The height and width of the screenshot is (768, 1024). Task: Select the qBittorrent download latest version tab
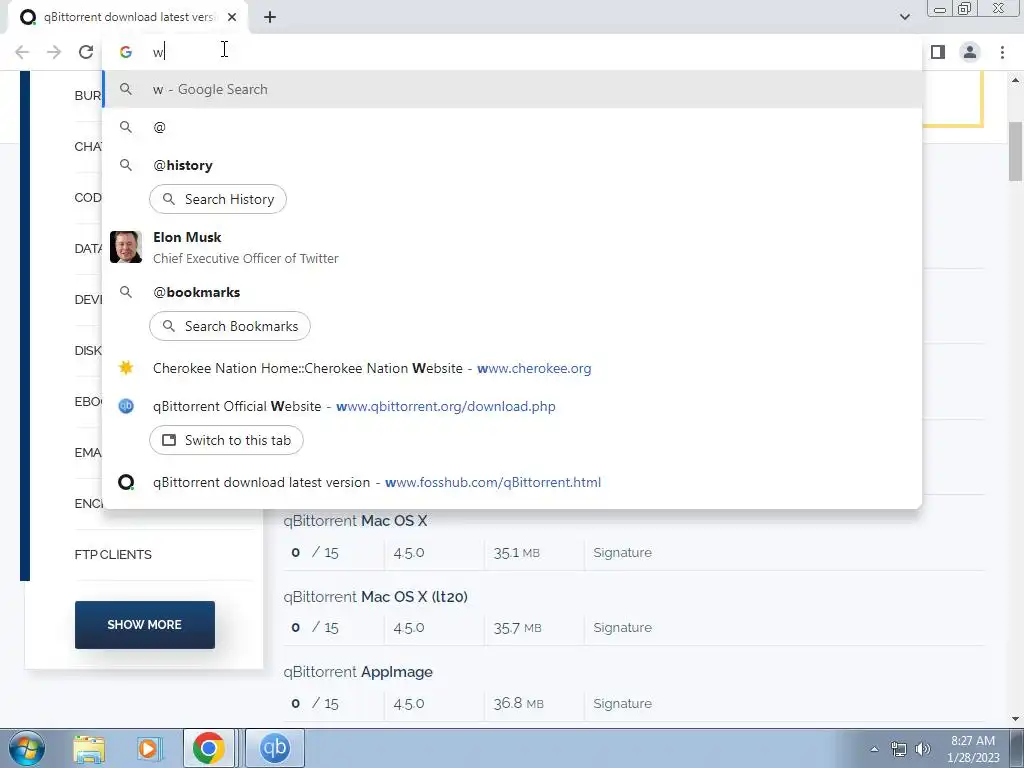click(128, 17)
